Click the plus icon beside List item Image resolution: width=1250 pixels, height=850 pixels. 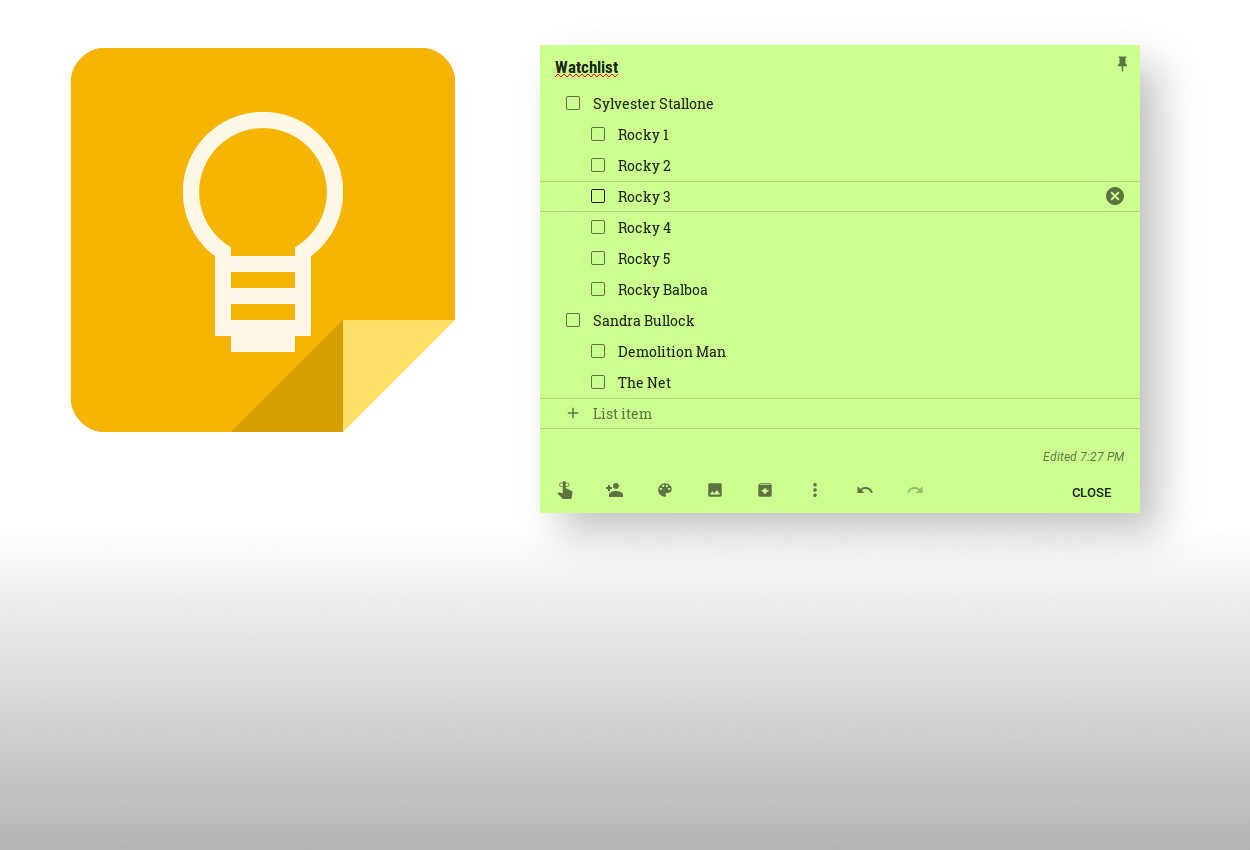tap(573, 413)
